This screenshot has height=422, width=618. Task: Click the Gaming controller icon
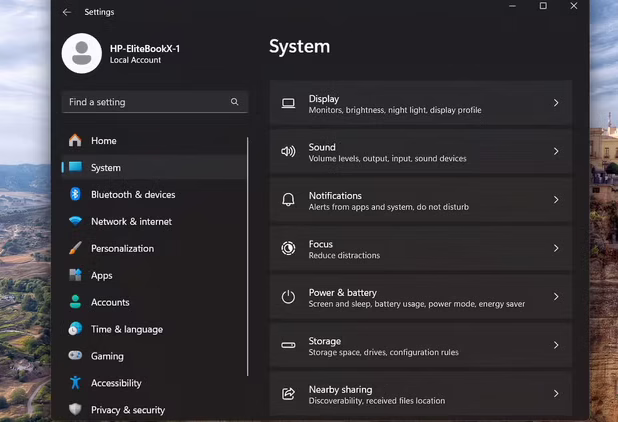tap(75, 356)
